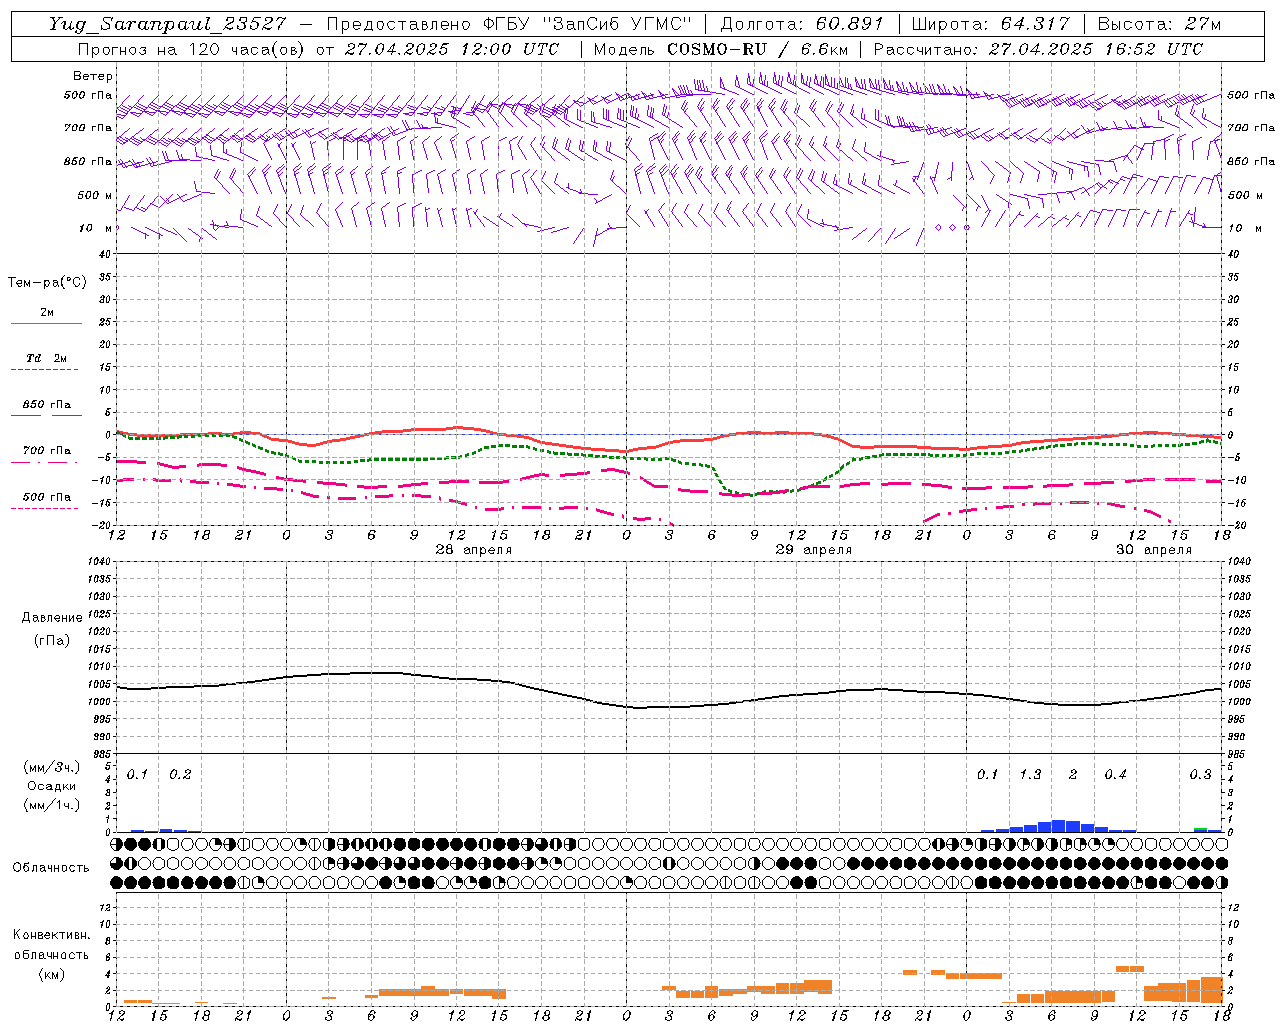Click the 30 апреля date label
Image resolution: width=1280 pixels, height=1024 pixels.
[1154, 550]
